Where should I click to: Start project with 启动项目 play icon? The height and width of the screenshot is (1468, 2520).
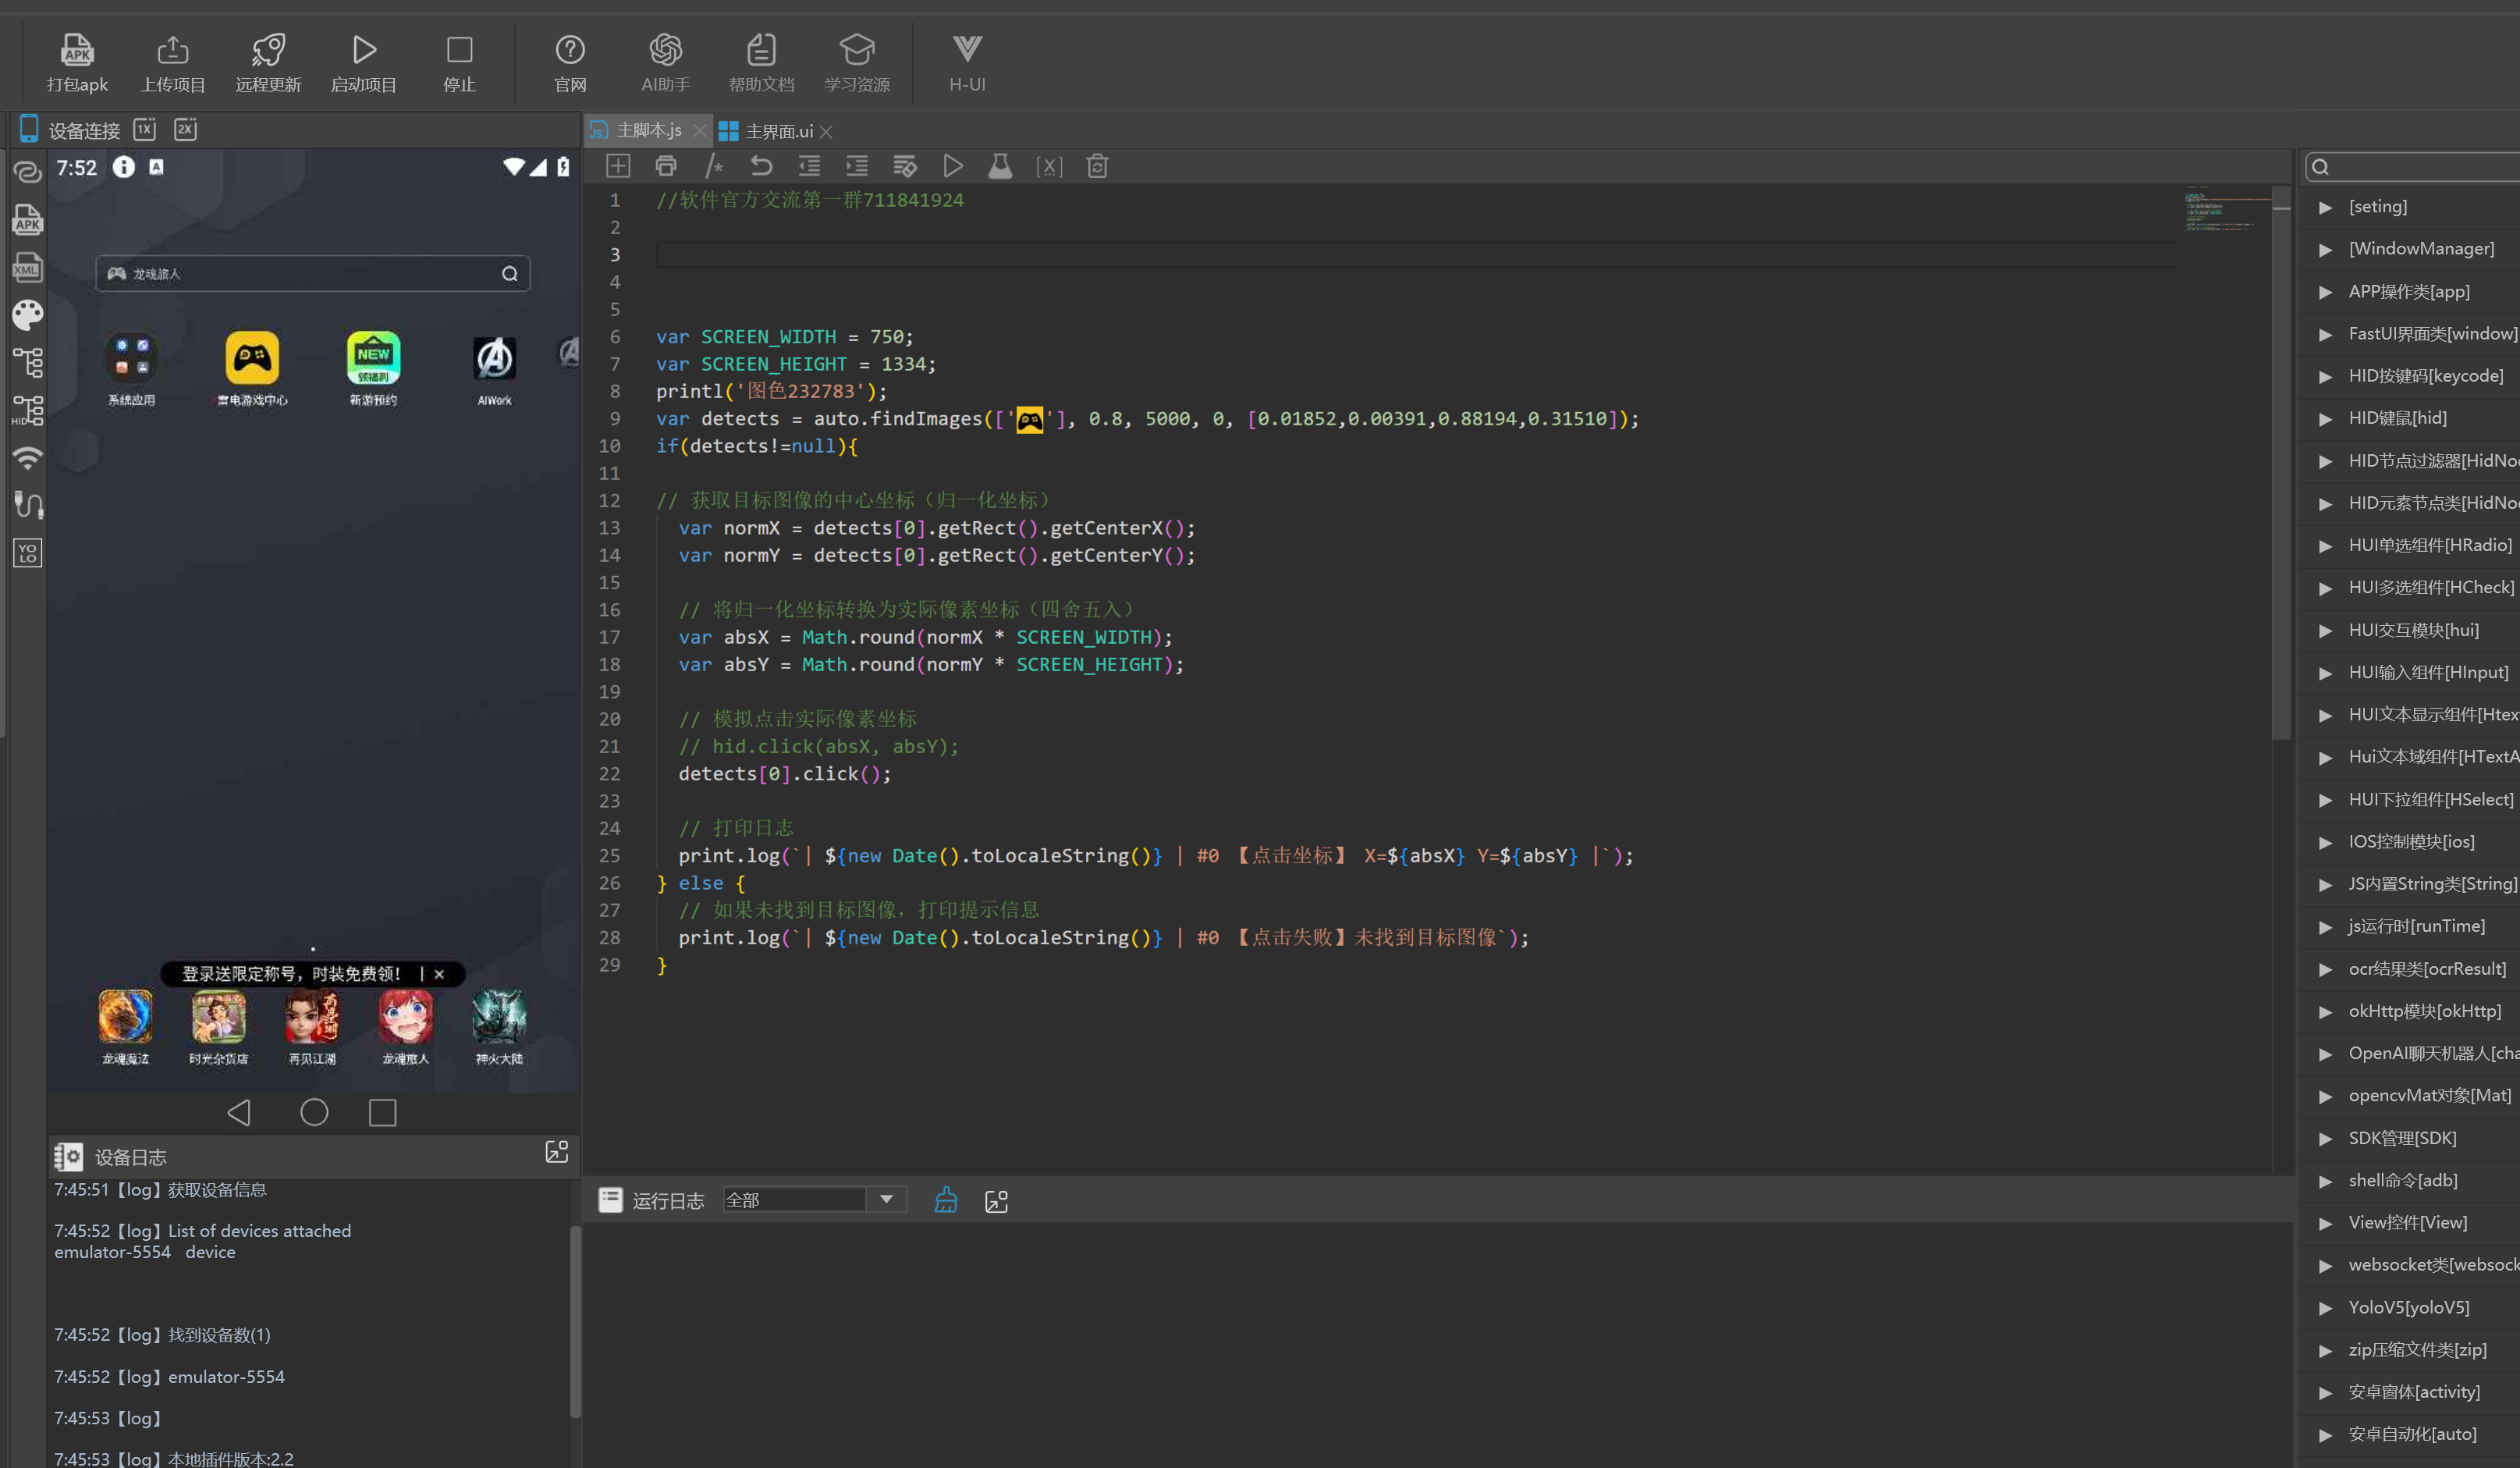coord(364,49)
